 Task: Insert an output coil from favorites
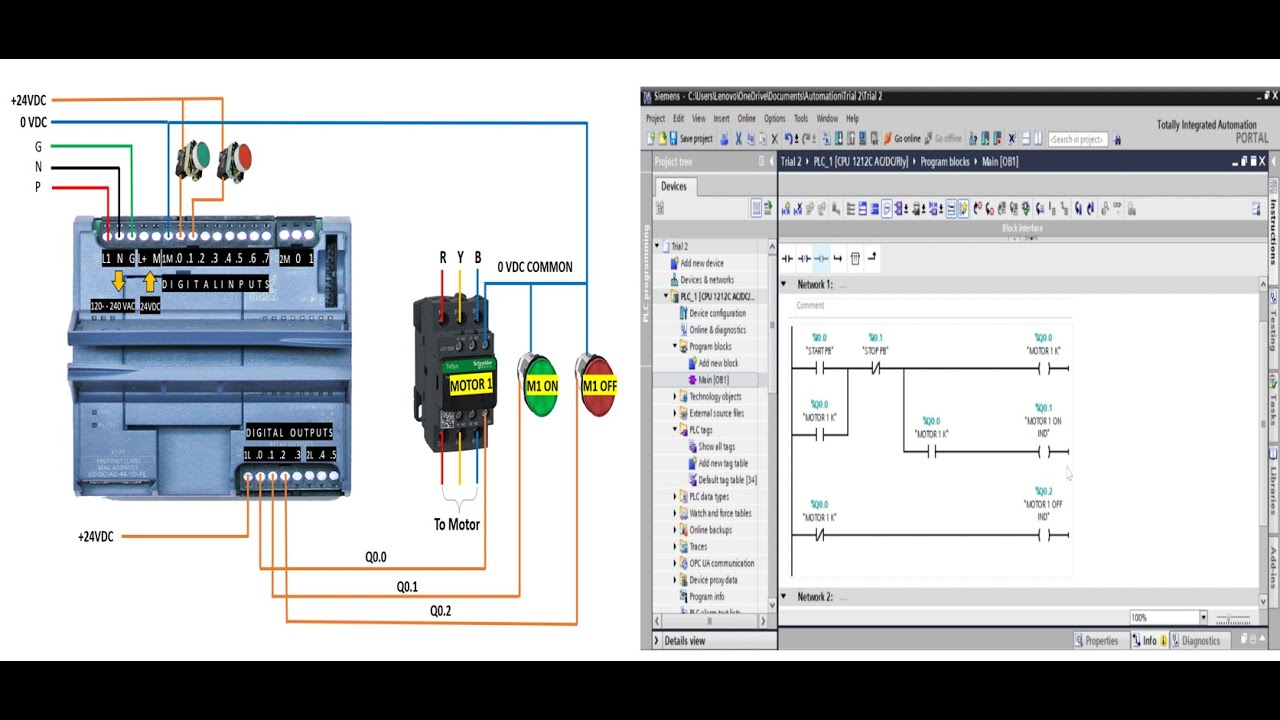click(821, 259)
